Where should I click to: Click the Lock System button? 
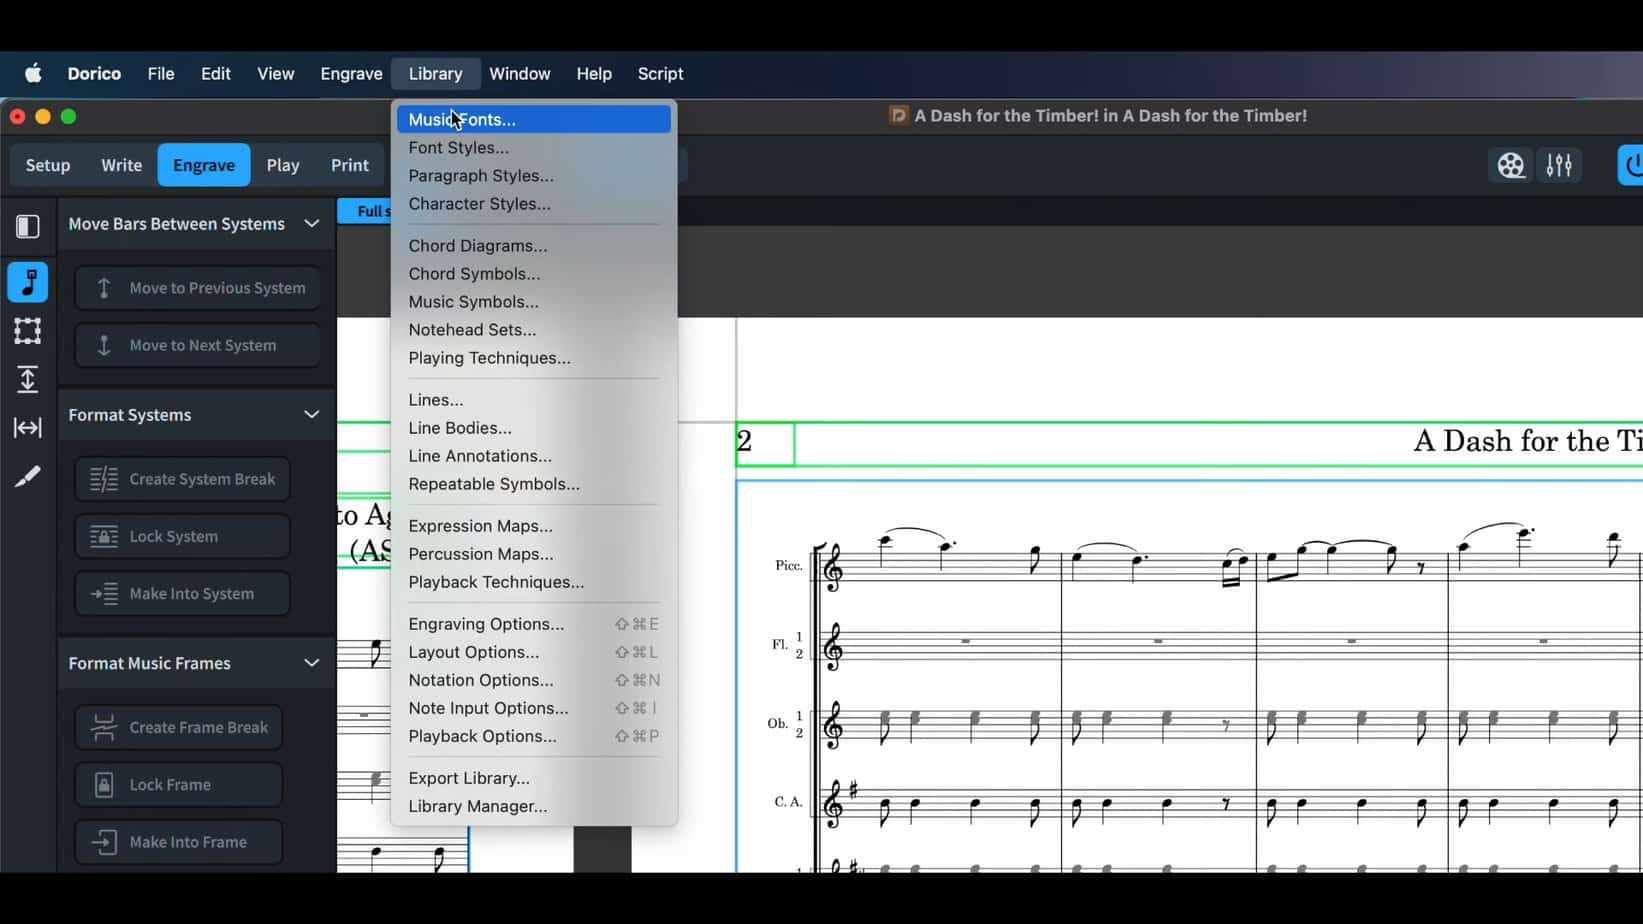coord(181,536)
